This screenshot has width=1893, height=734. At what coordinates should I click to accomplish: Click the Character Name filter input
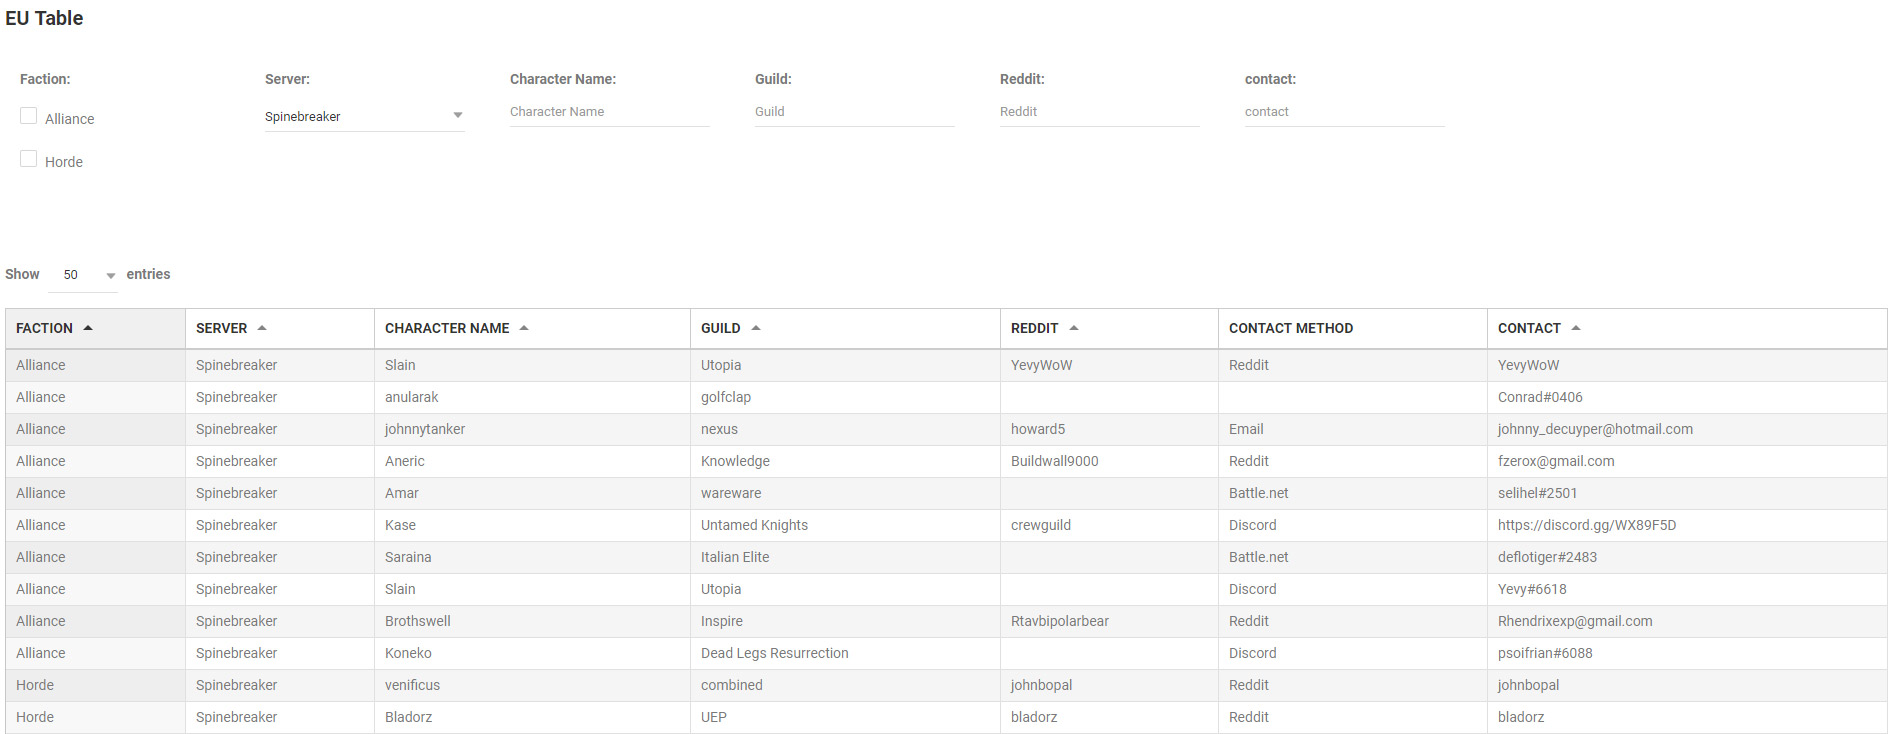(609, 112)
